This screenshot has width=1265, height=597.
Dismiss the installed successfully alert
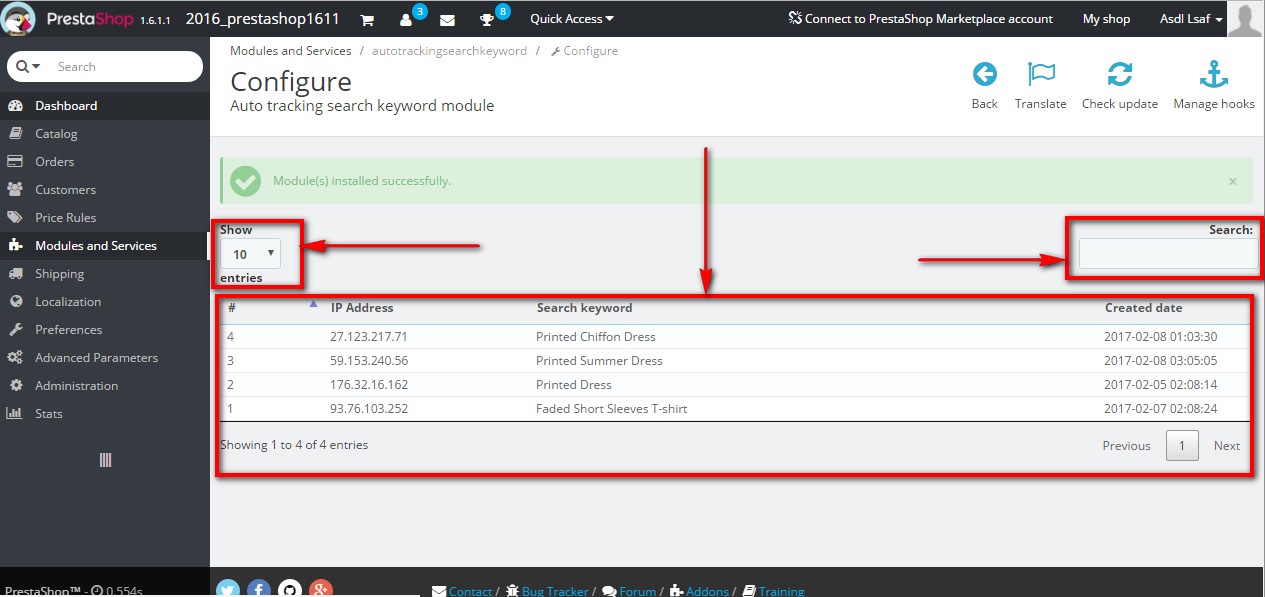[1233, 182]
